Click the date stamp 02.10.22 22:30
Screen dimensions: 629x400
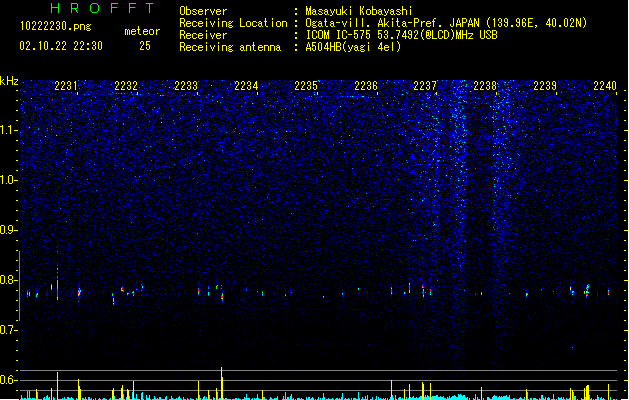61,46
